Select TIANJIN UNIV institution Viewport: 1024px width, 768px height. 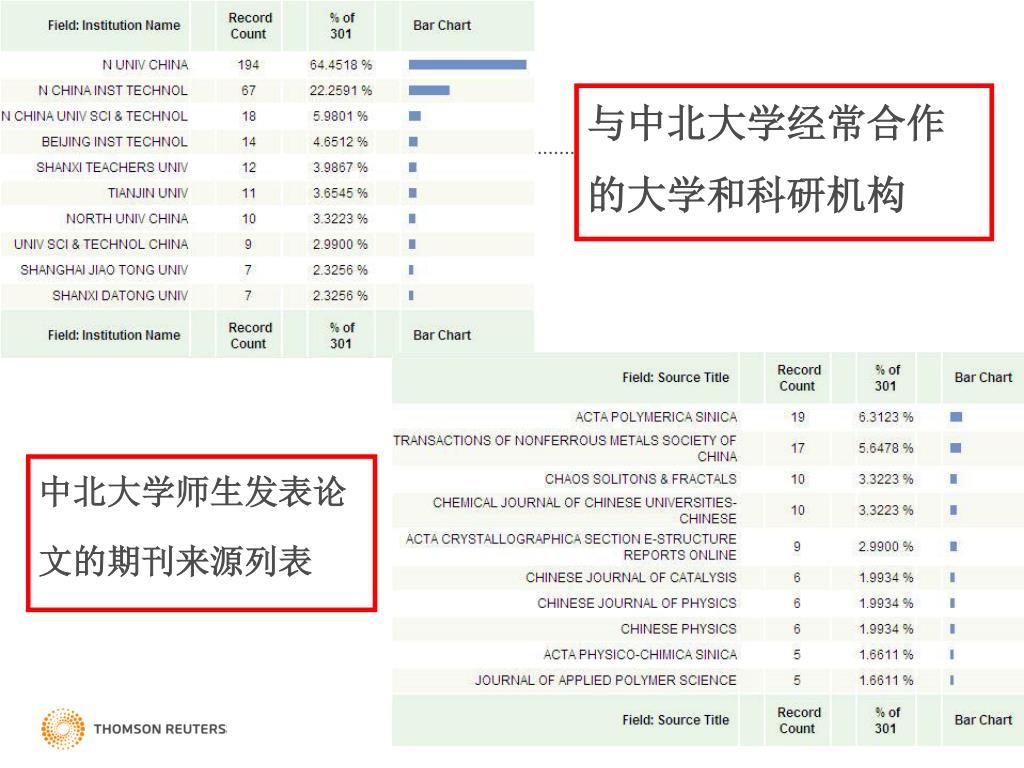148,193
